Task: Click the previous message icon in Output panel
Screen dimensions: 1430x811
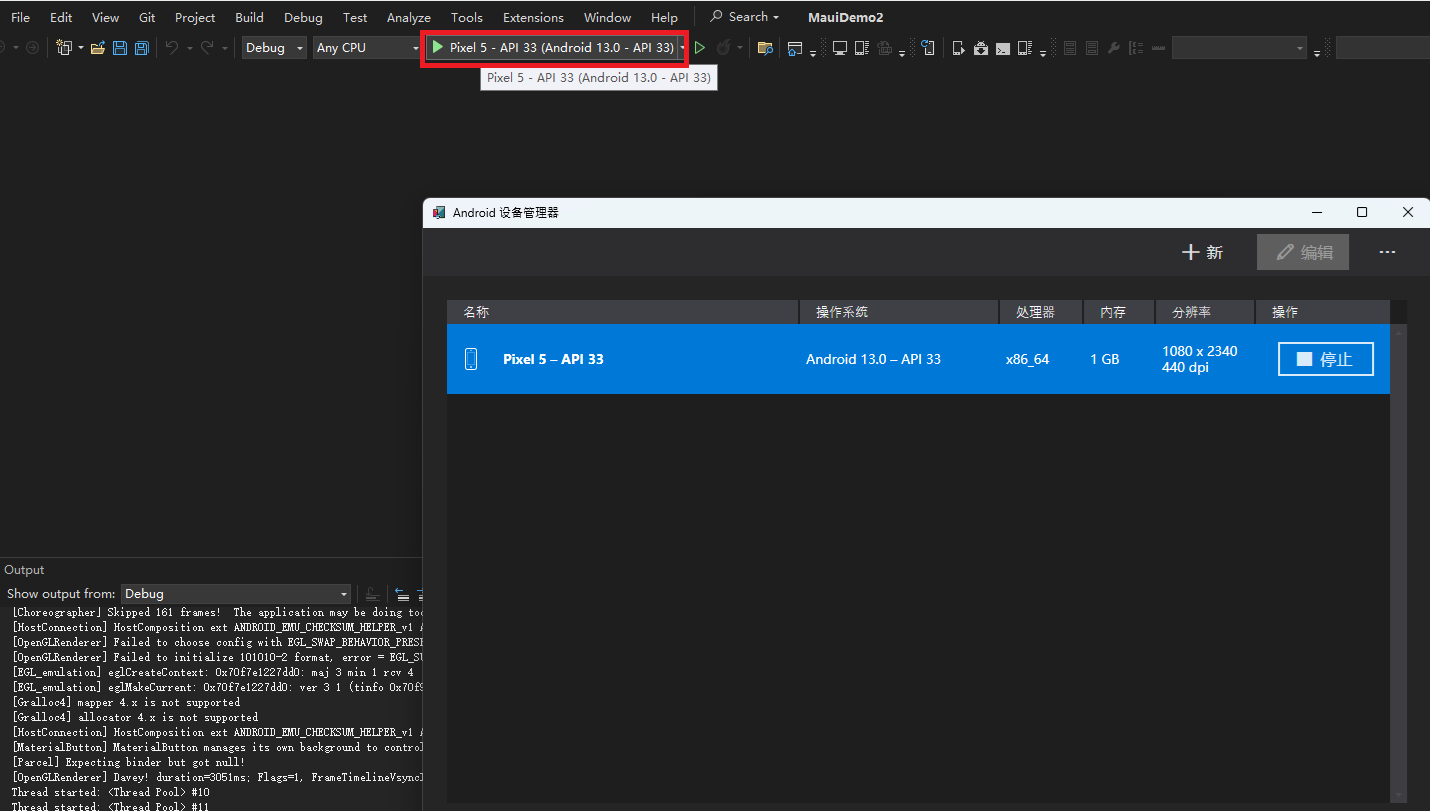Action: [402, 594]
